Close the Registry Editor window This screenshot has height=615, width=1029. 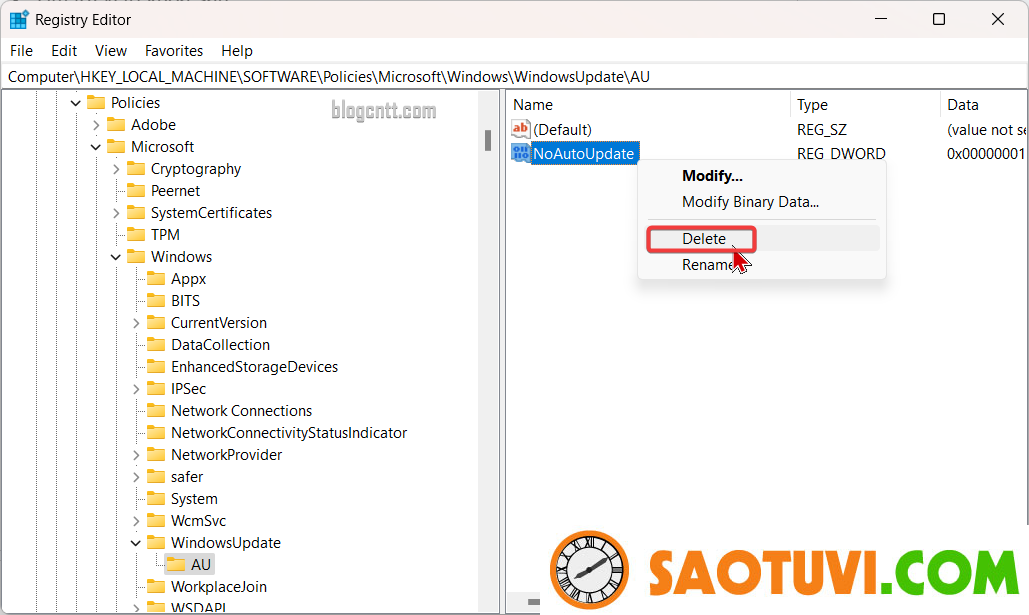tap(998, 19)
